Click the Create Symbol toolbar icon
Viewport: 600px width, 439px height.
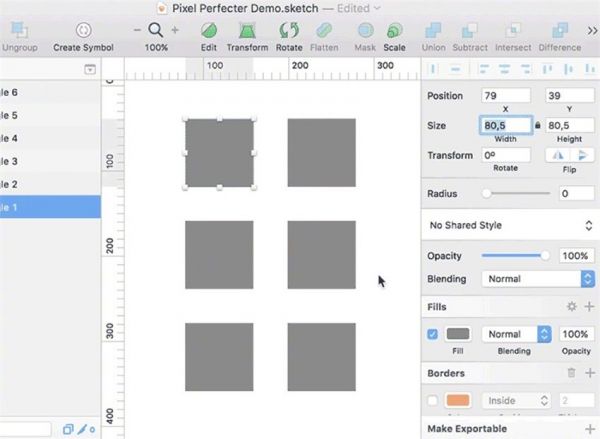click(83, 31)
